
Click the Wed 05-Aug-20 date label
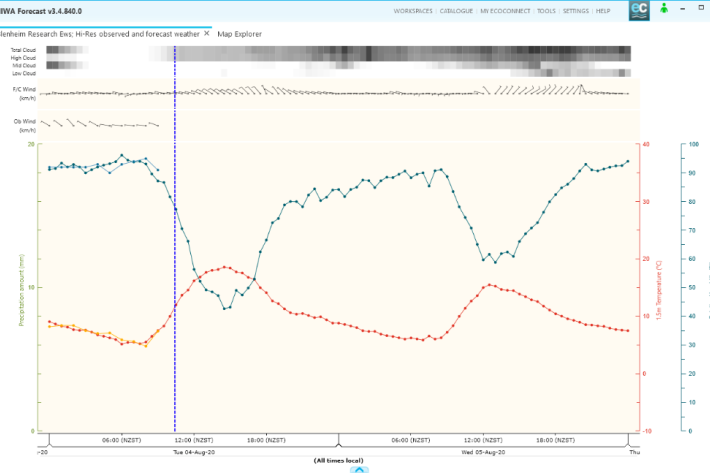[x=482, y=451]
